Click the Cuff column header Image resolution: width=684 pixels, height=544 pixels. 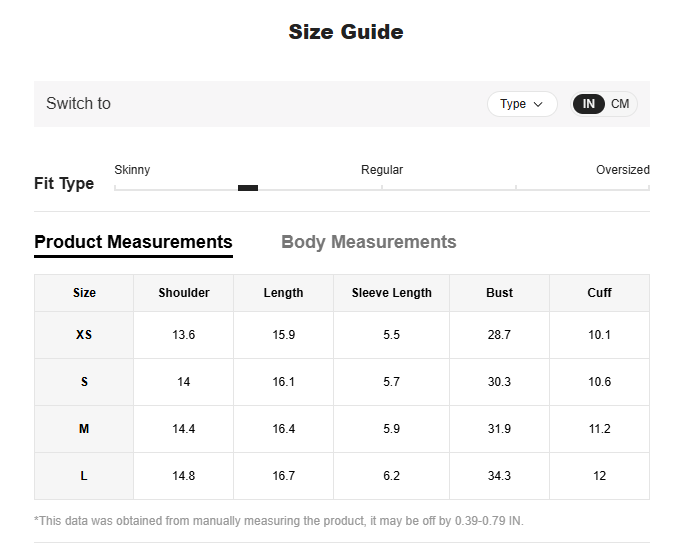(599, 293)
